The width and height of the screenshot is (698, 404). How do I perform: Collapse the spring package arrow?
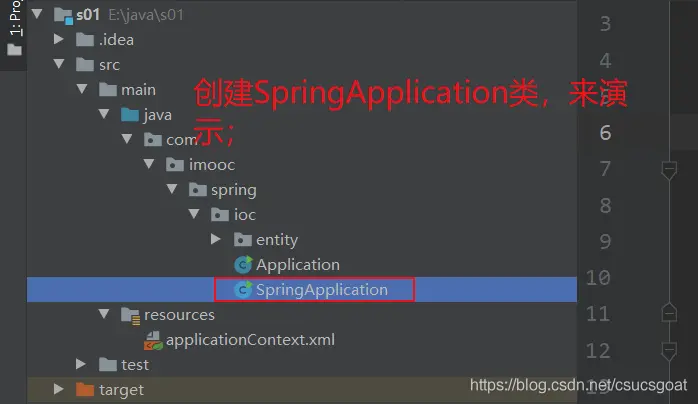pos(172,189)
